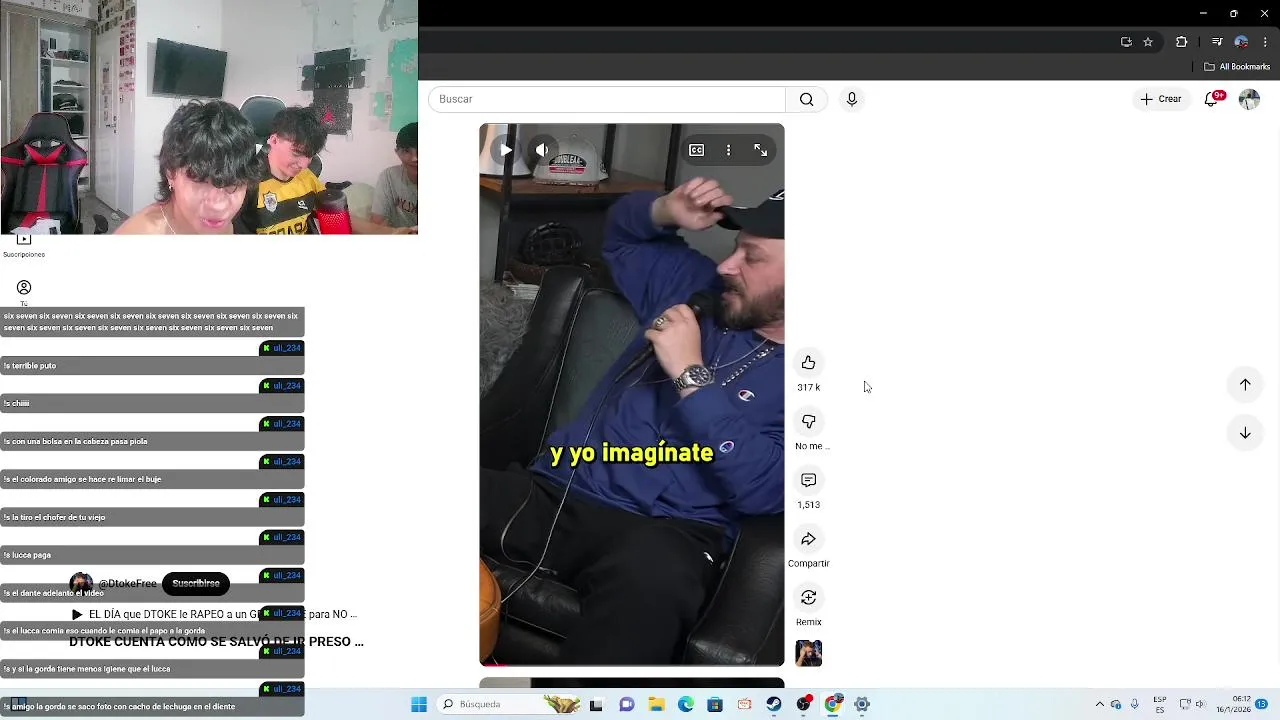Open the sound thumbnail below Remix

point(808,654)
